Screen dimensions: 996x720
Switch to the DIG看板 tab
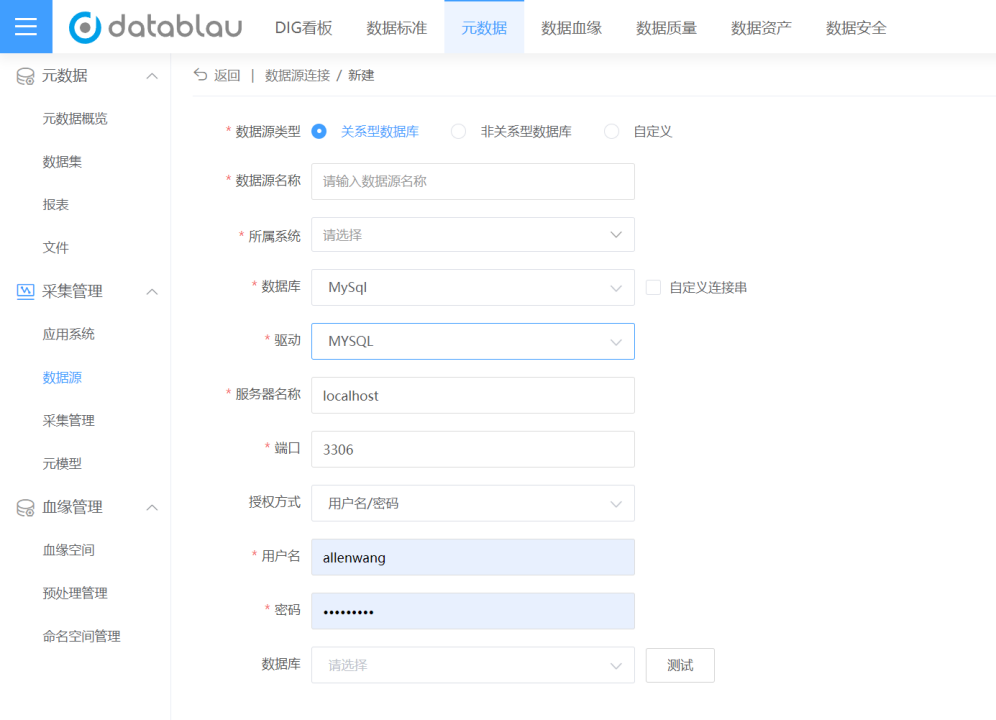[304, 28]
